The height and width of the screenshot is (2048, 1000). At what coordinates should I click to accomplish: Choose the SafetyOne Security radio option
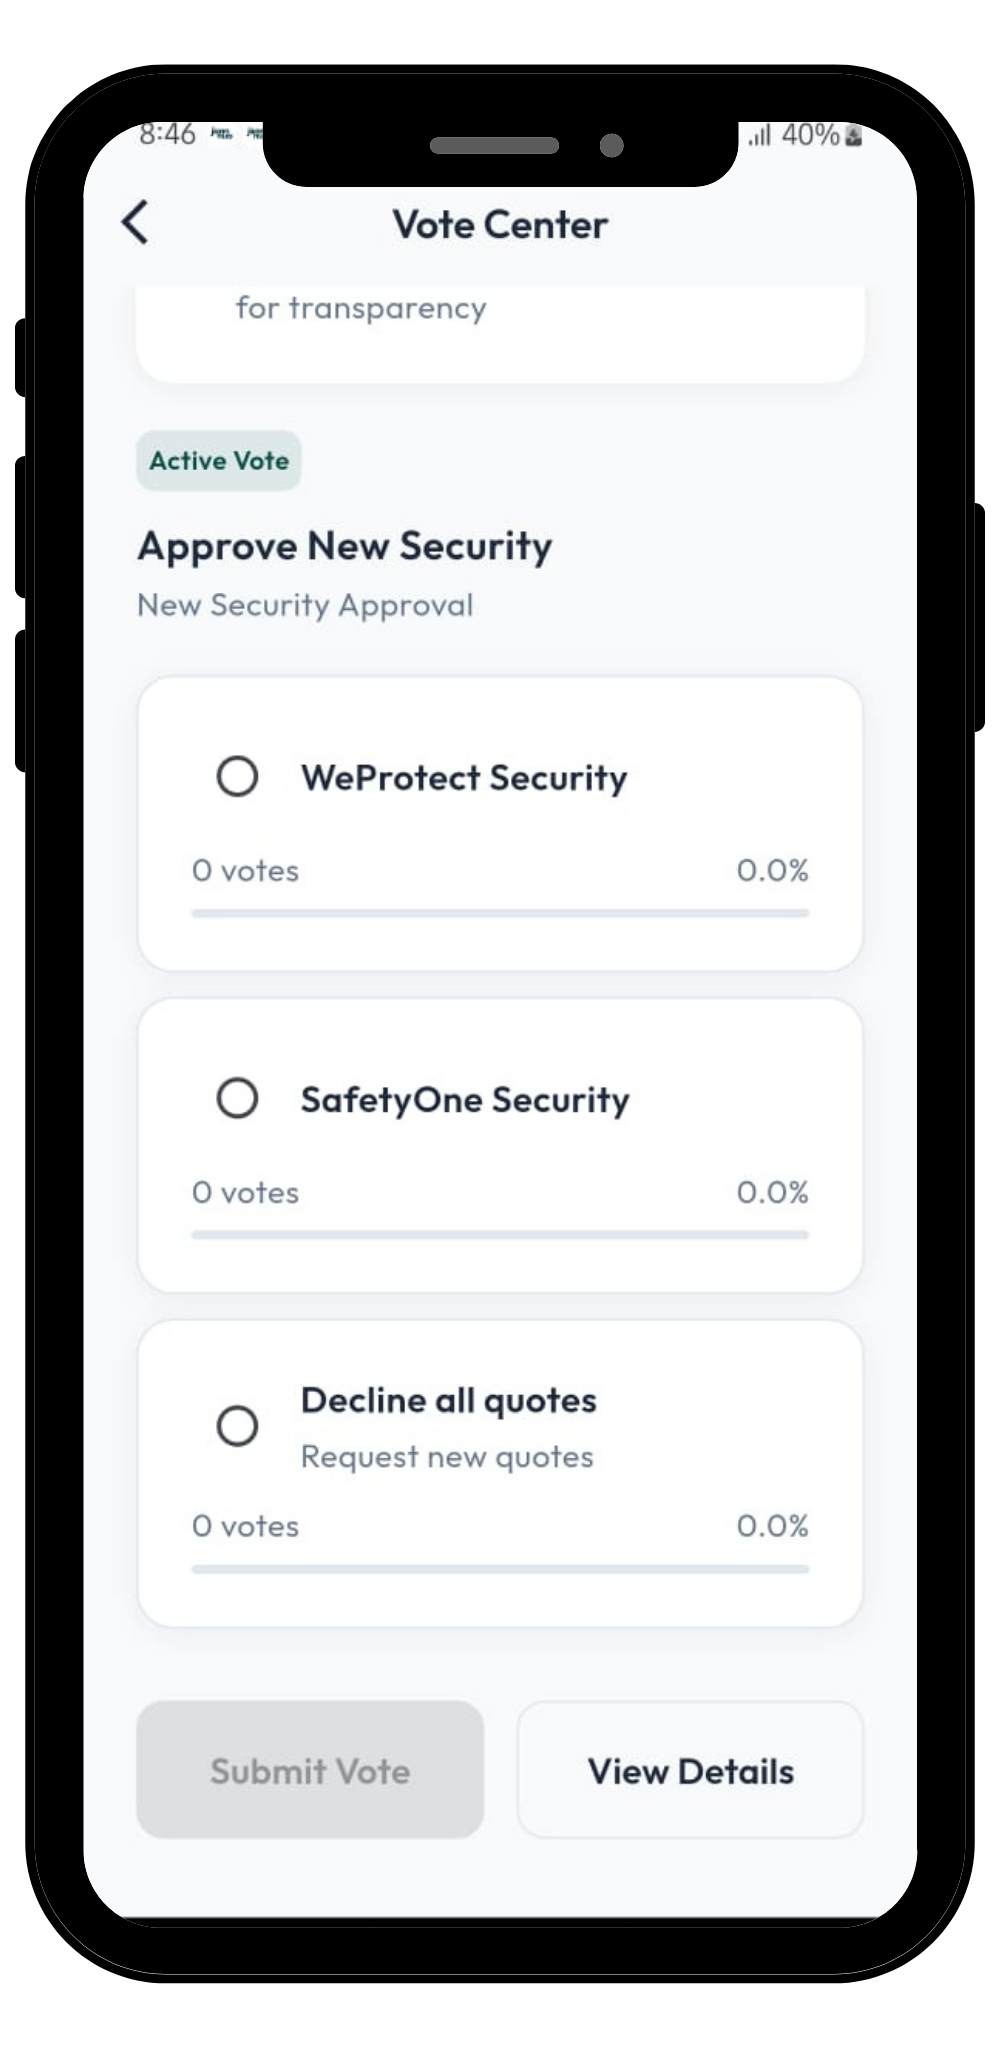(x=237, y=1098)
